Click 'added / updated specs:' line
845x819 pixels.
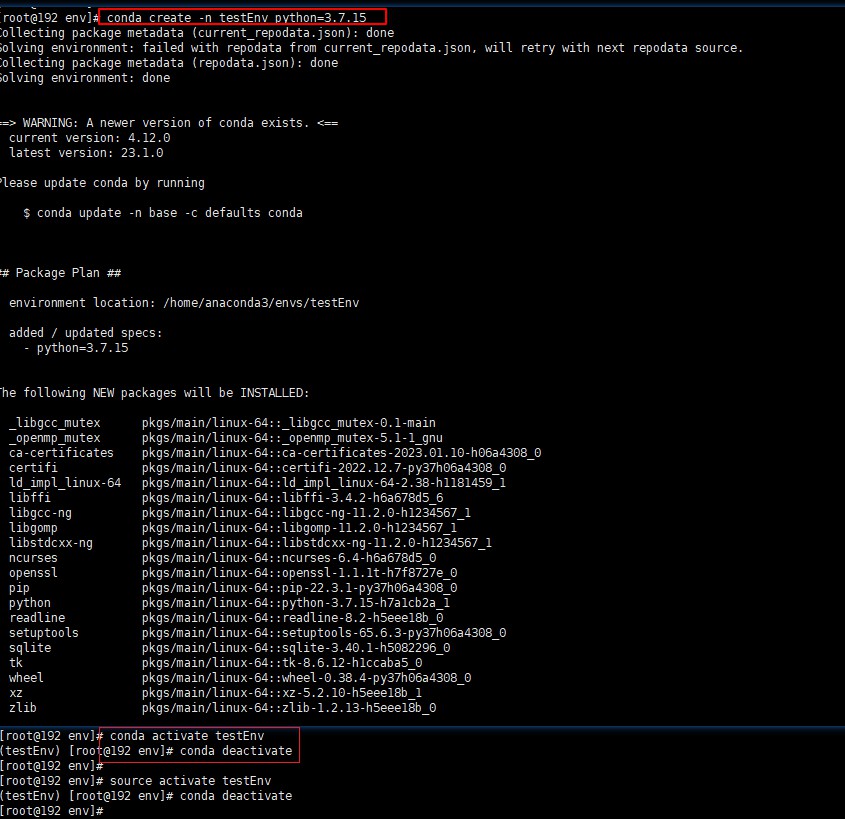[x=86, y=333]
